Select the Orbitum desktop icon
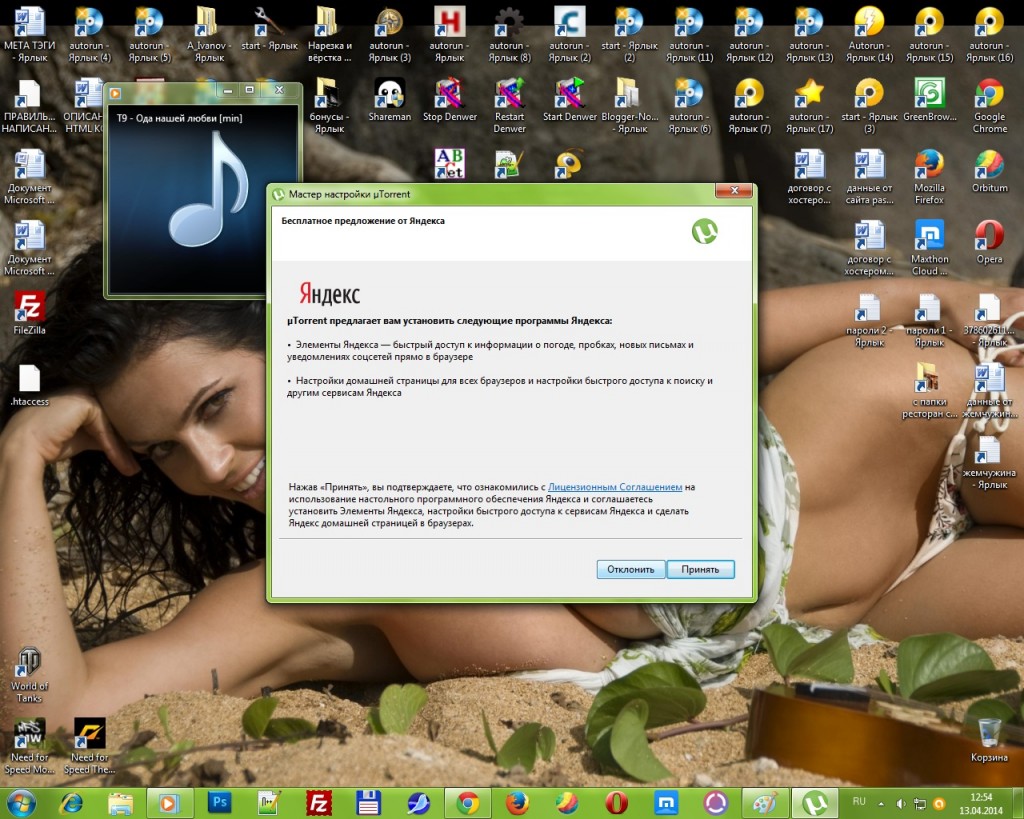This screenshot has width=1024, height=819. (989, 170)
